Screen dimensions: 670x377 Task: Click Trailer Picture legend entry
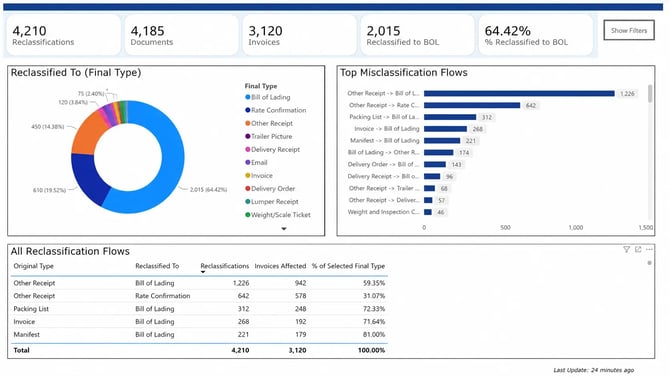point(269,136)
